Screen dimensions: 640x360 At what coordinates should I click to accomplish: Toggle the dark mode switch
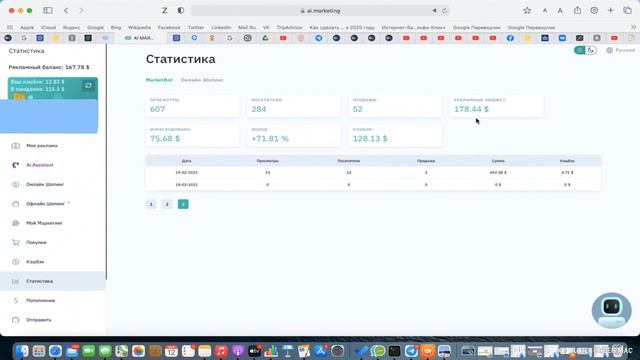(585, 50)
